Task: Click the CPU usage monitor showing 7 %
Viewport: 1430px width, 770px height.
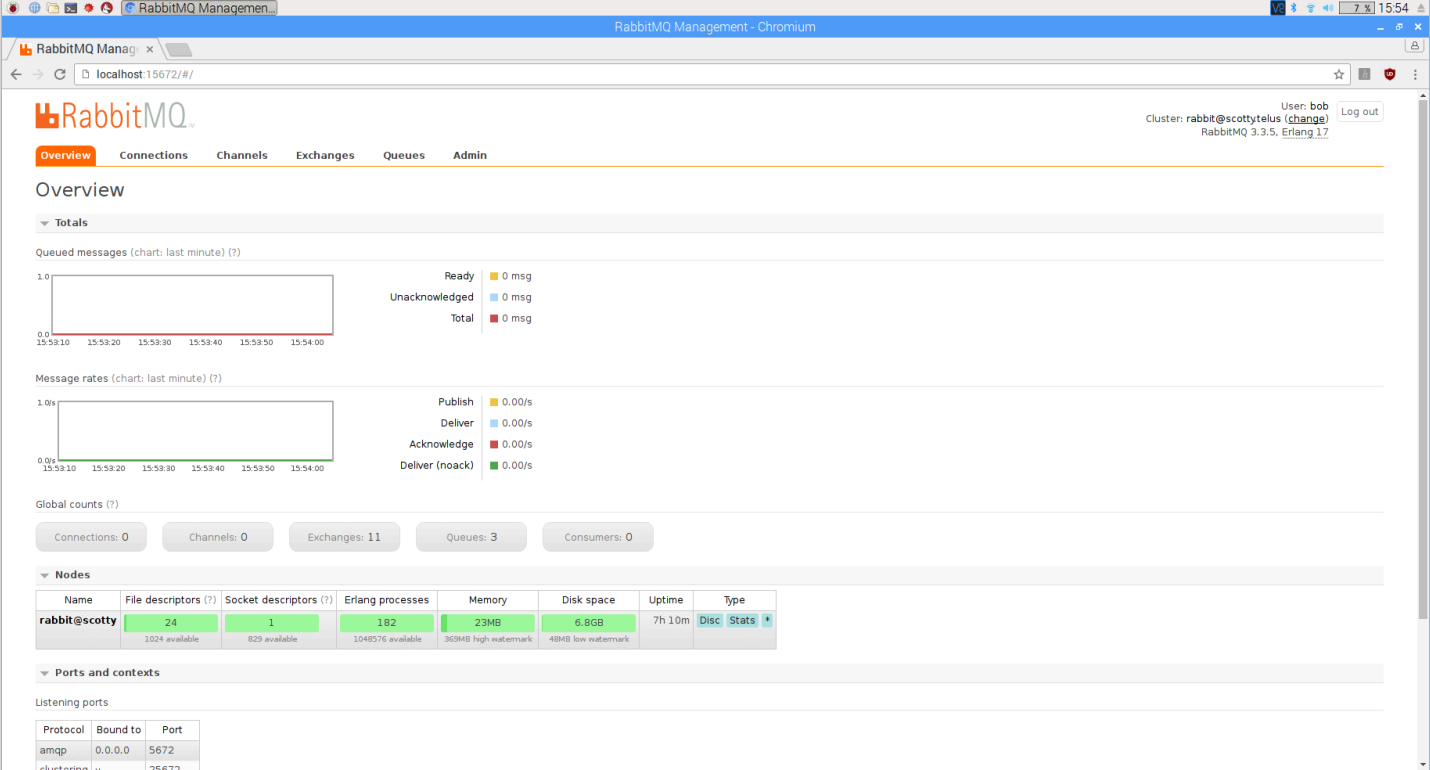Action: [1356, 8]
